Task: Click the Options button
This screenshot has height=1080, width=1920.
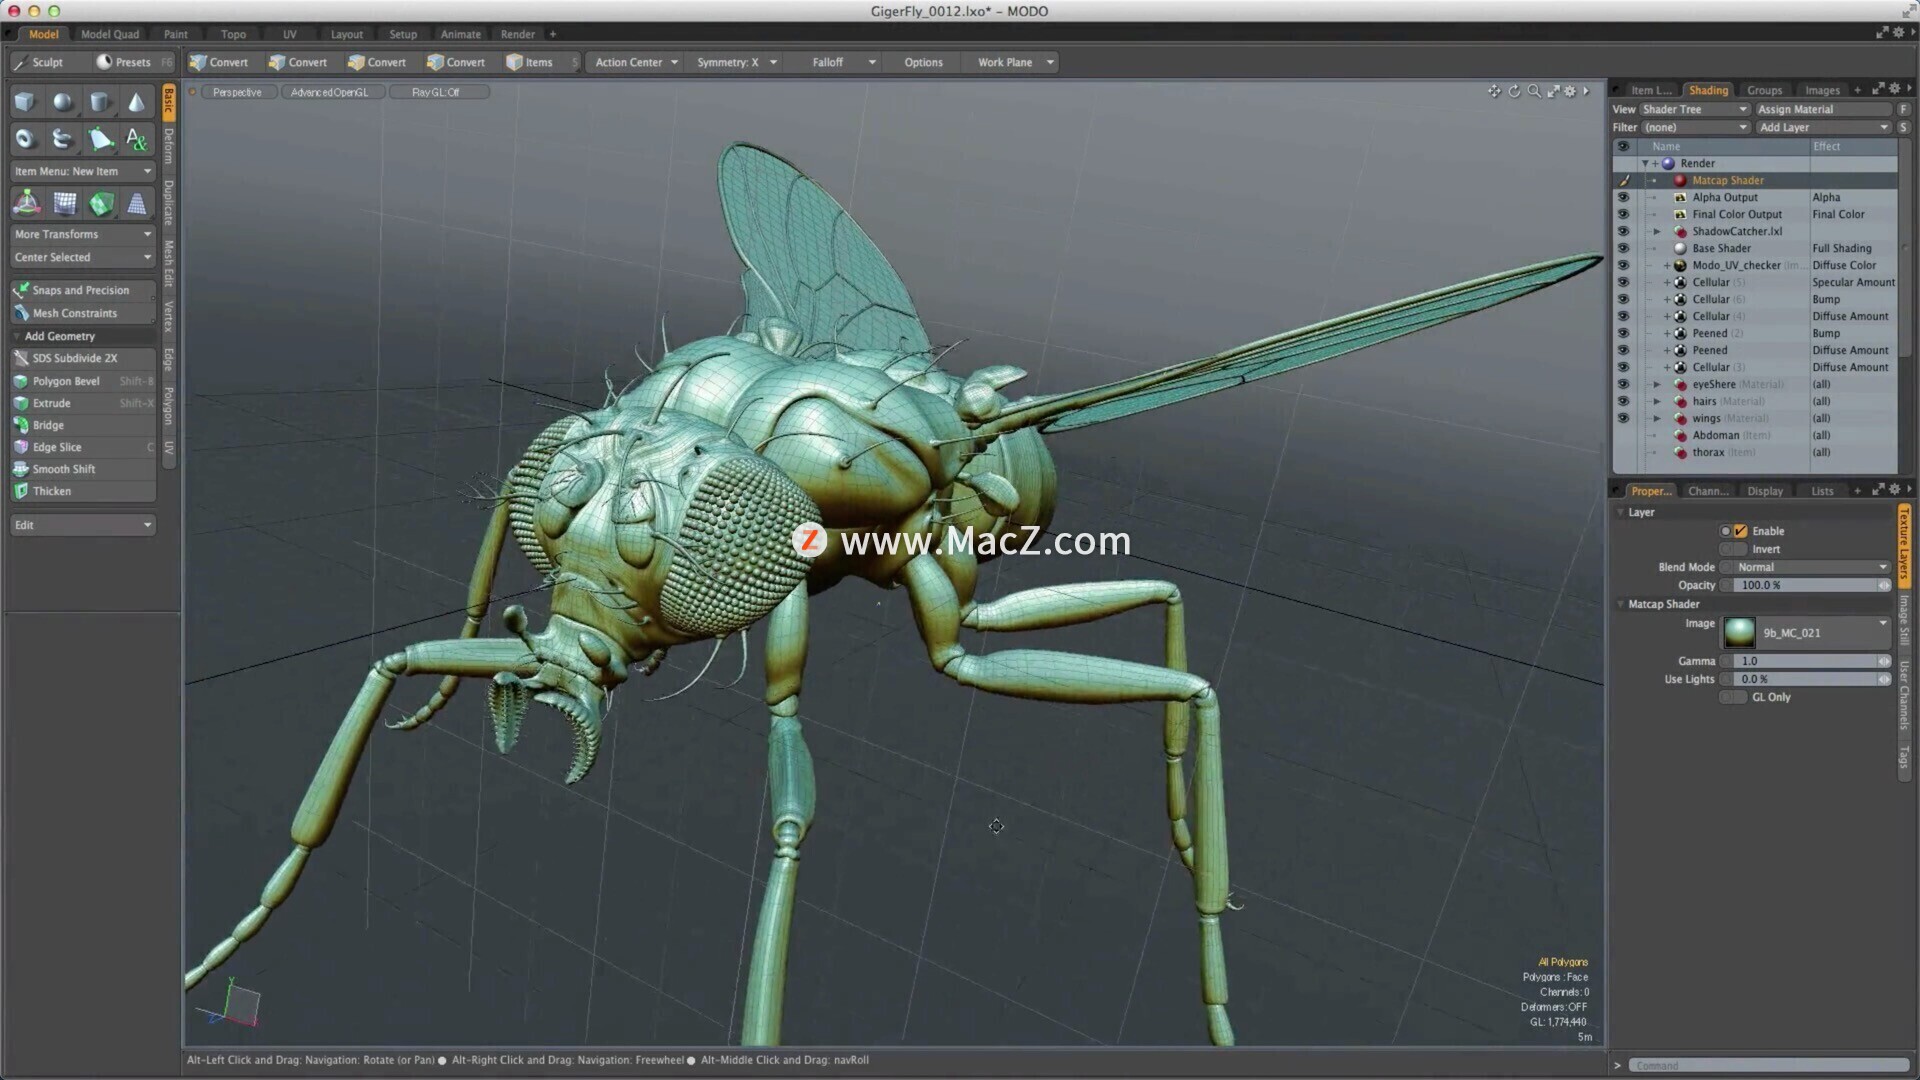Action: (923, 62)
